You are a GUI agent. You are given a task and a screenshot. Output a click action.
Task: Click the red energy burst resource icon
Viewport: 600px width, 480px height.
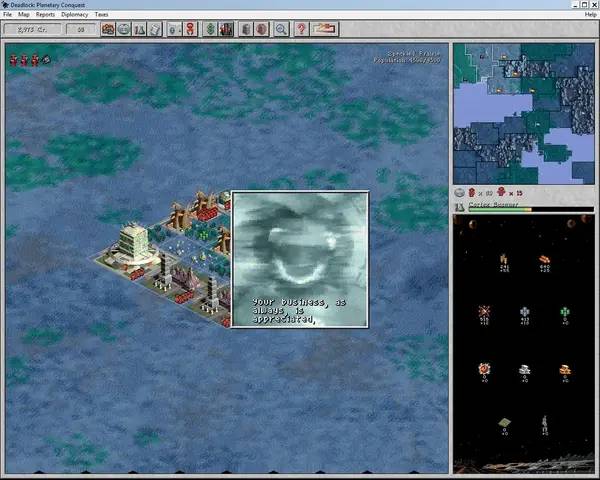pos(484,311)
